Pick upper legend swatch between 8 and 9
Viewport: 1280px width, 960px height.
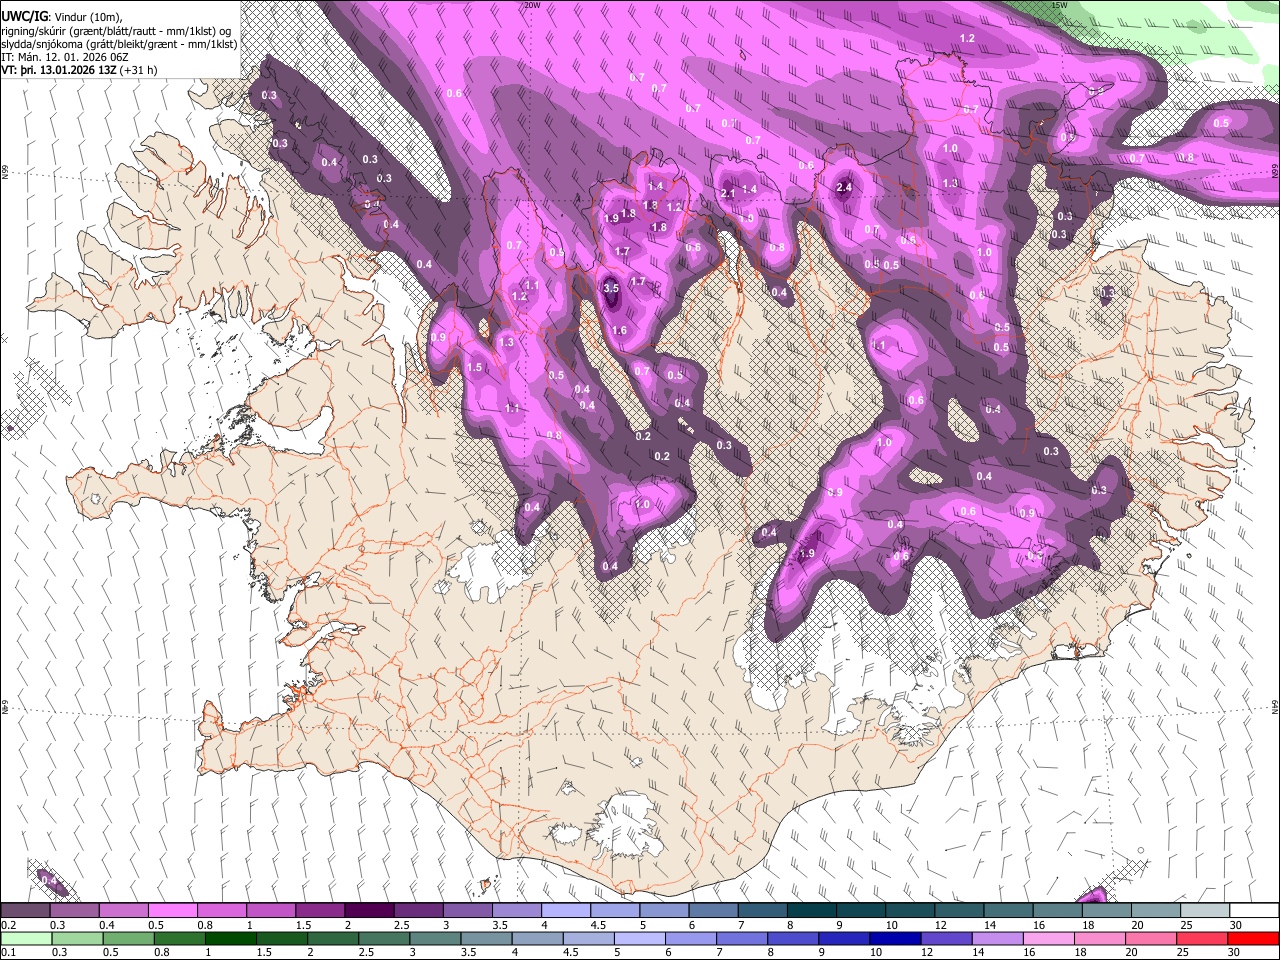812,911
